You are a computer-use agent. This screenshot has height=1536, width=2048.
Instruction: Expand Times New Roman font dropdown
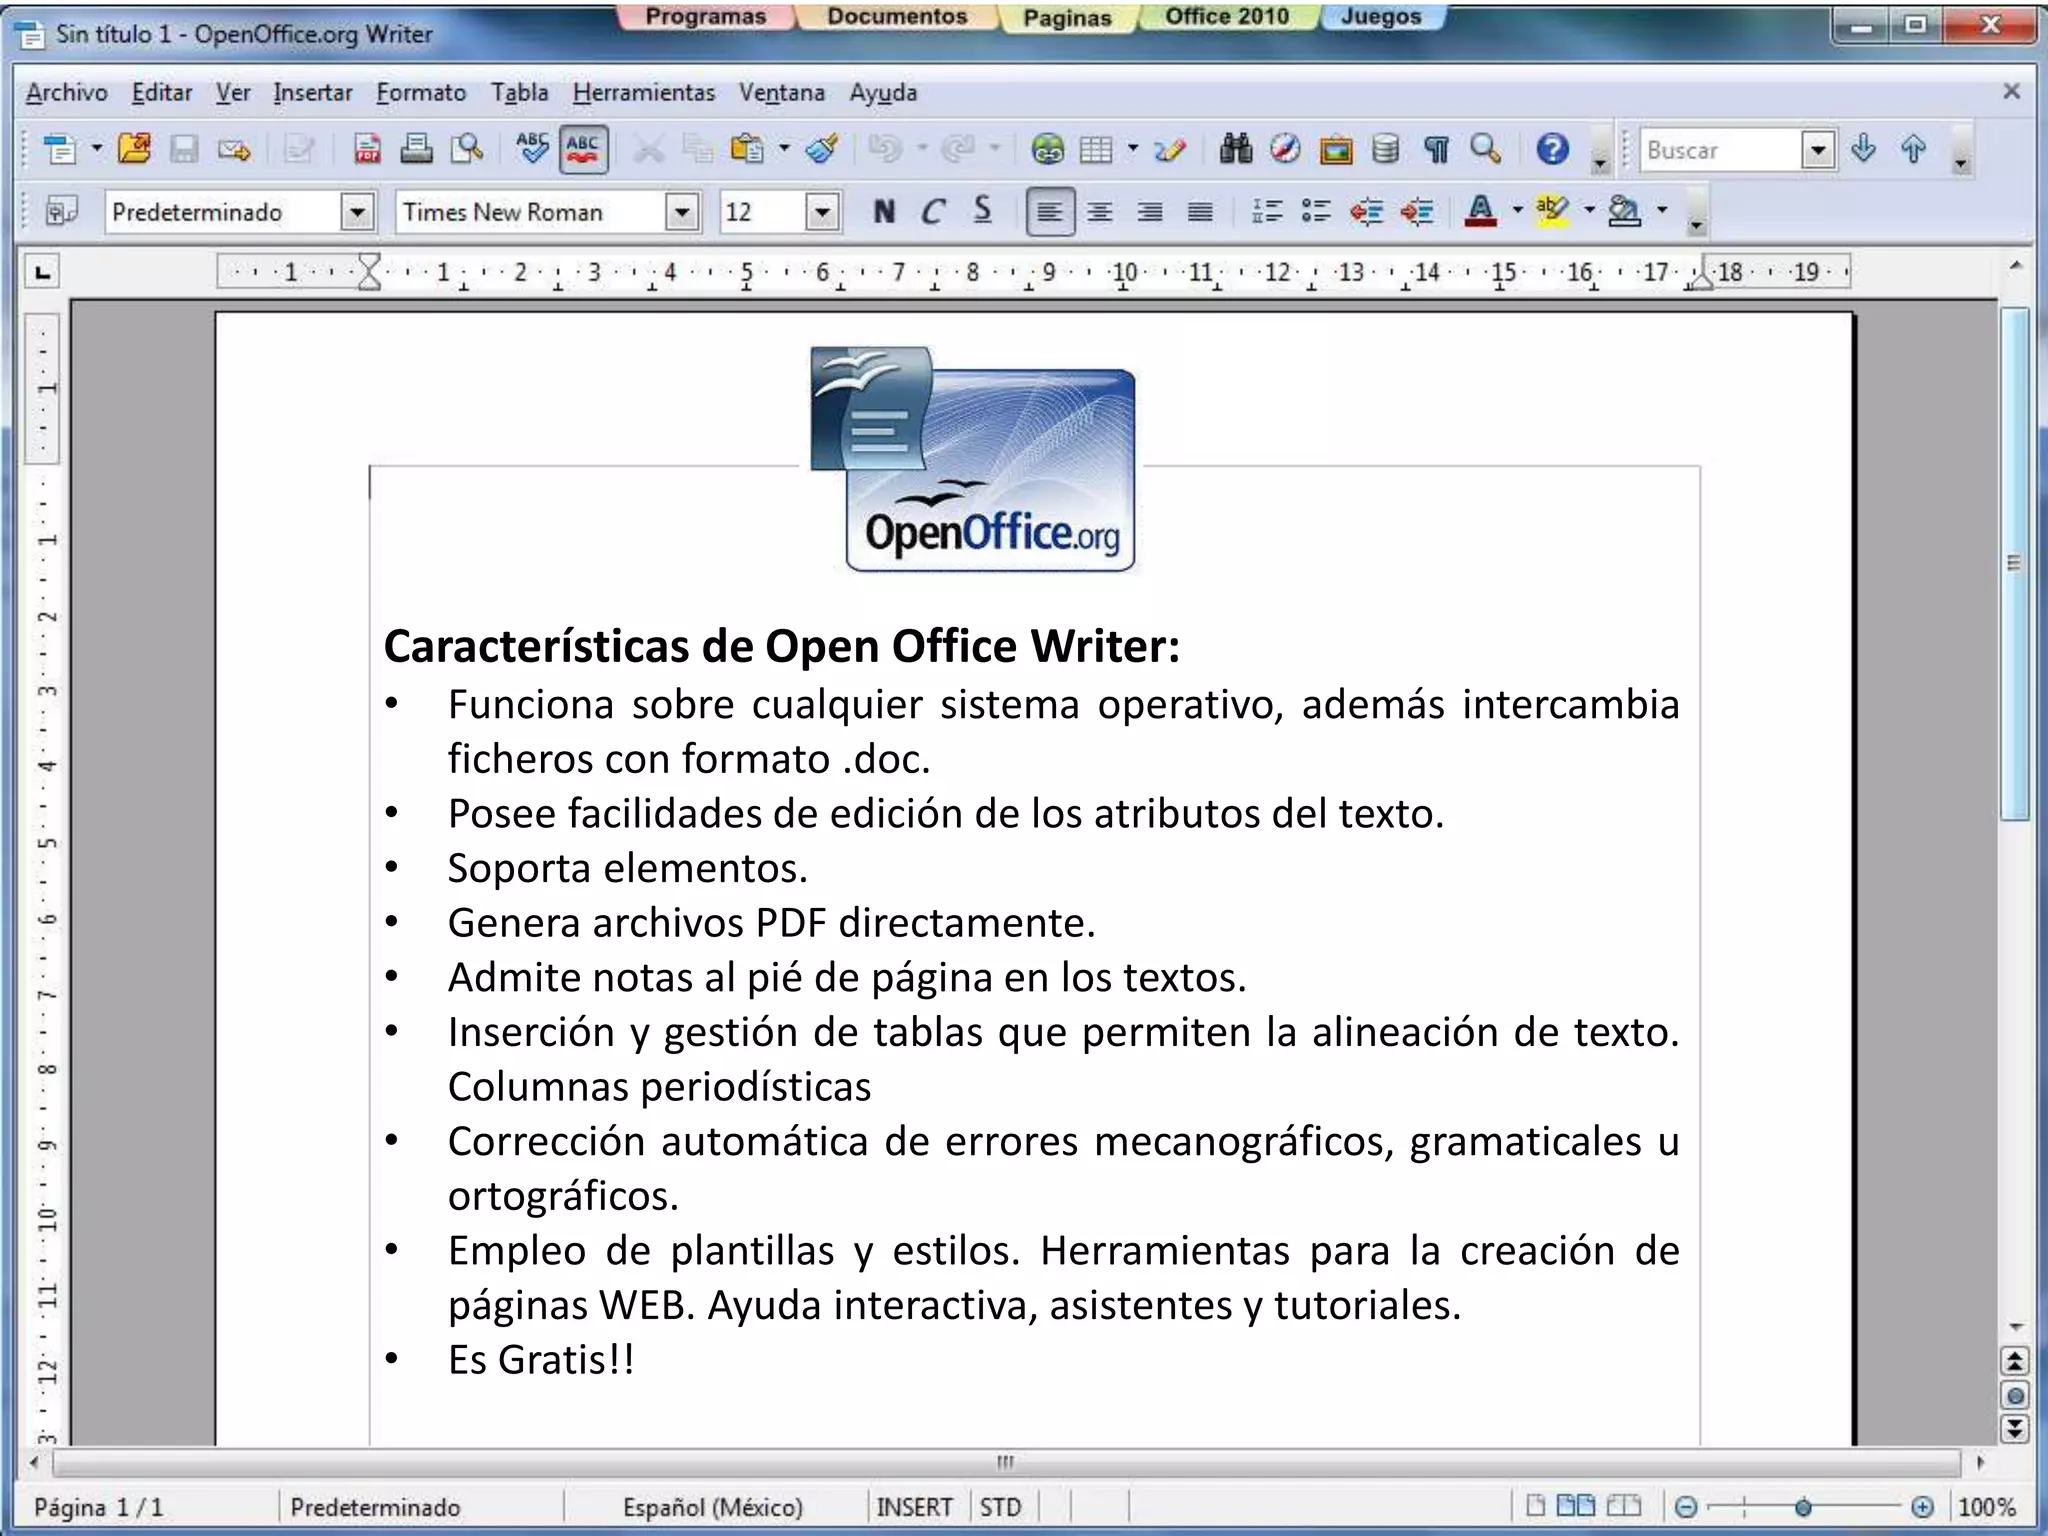682,213
